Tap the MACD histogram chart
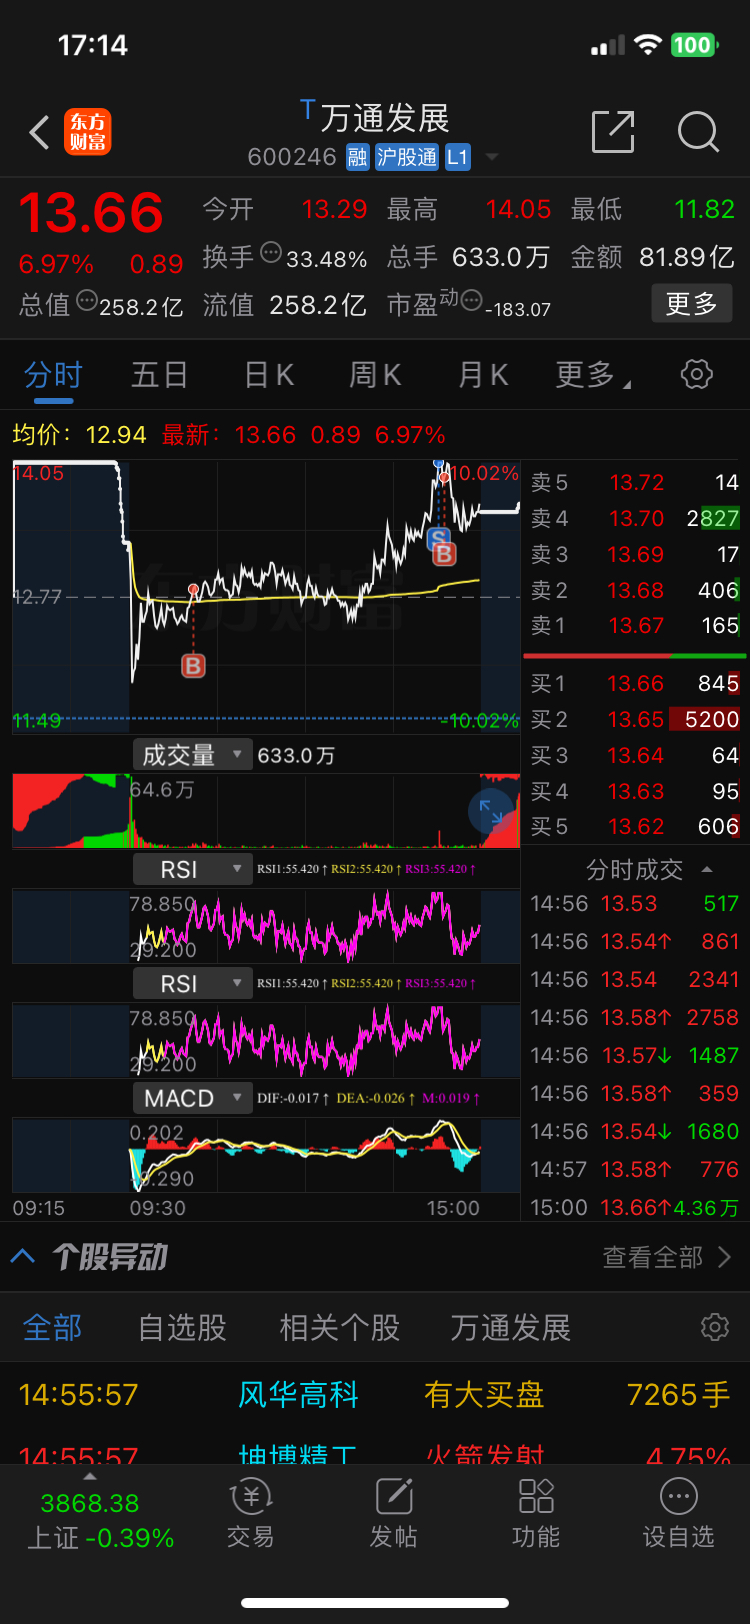 pyautogui.click(x=266, y=1155)
